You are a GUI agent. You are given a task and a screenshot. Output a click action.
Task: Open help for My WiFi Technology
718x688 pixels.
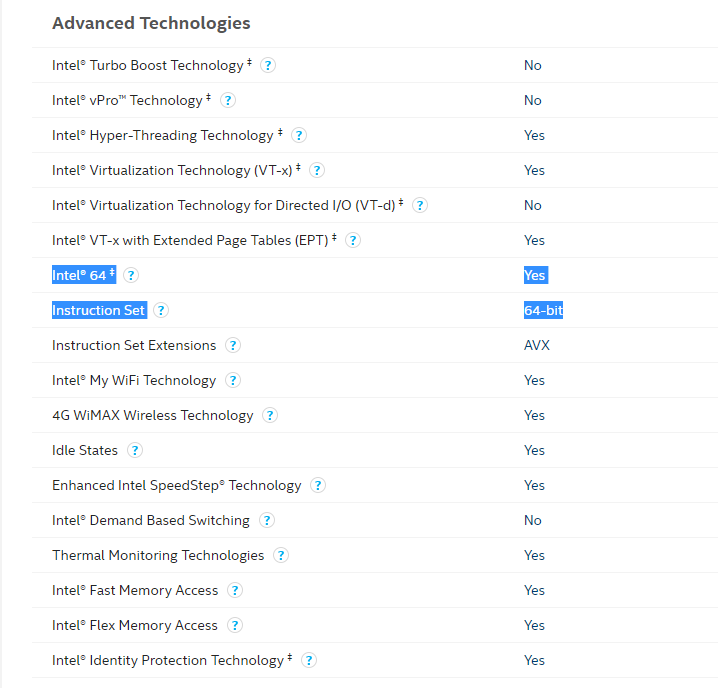tap(233, 380)
